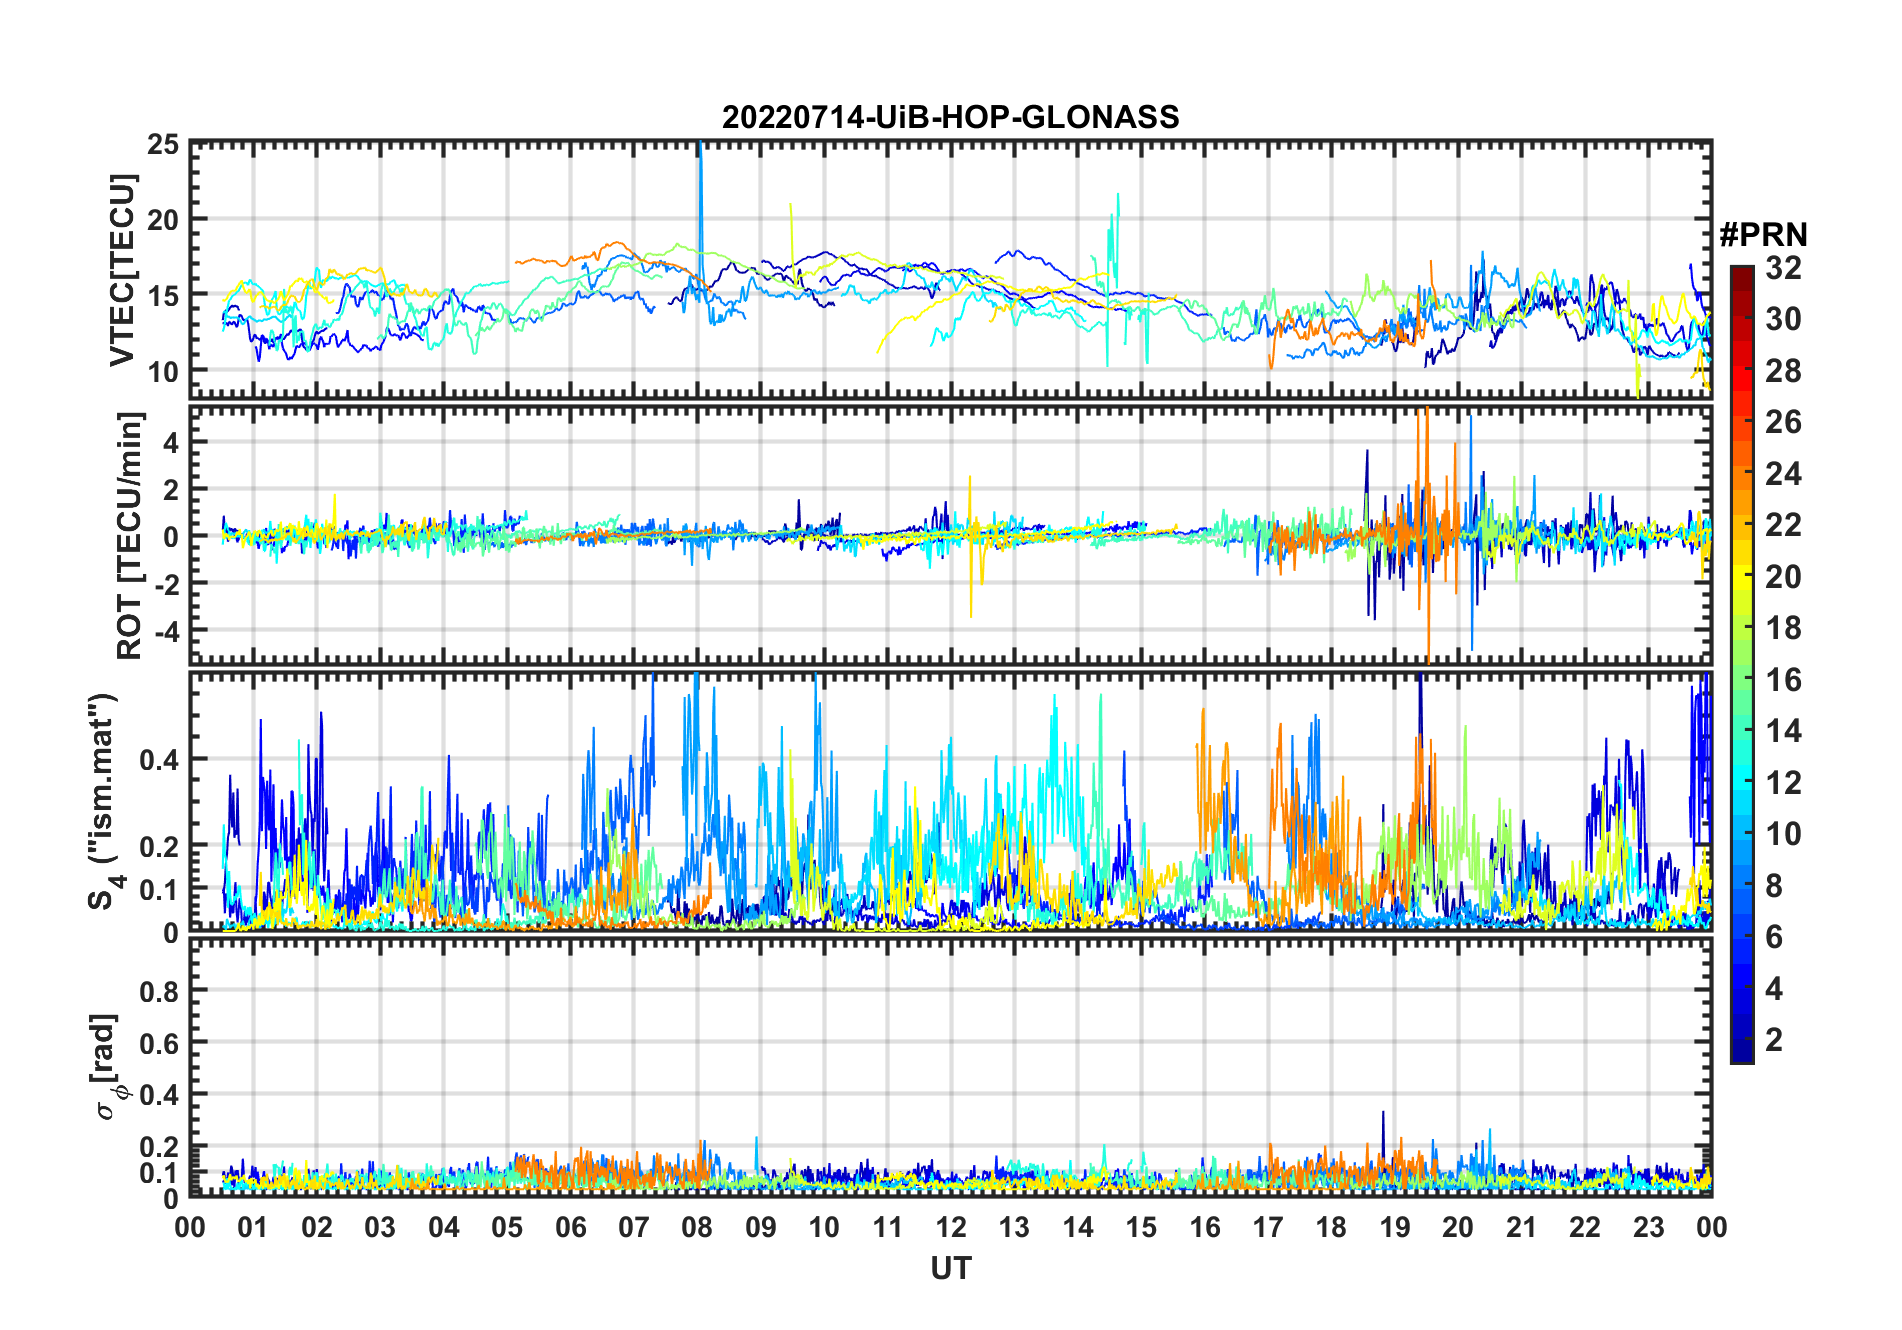
Task: Click the orange colorbar band beside 24
Action: coord(1741,473)
